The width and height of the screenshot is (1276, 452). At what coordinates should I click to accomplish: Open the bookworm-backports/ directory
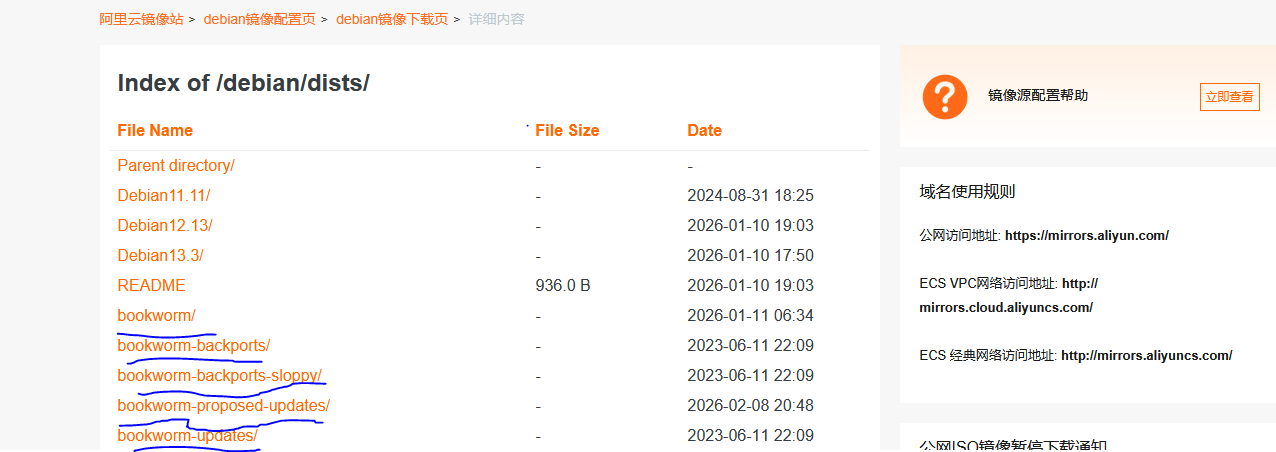tap(194, 345)
